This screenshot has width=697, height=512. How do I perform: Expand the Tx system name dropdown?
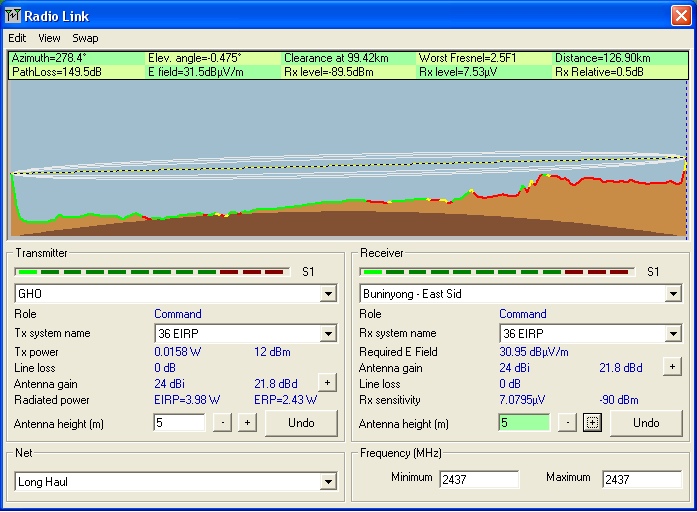tap(328, 333)
